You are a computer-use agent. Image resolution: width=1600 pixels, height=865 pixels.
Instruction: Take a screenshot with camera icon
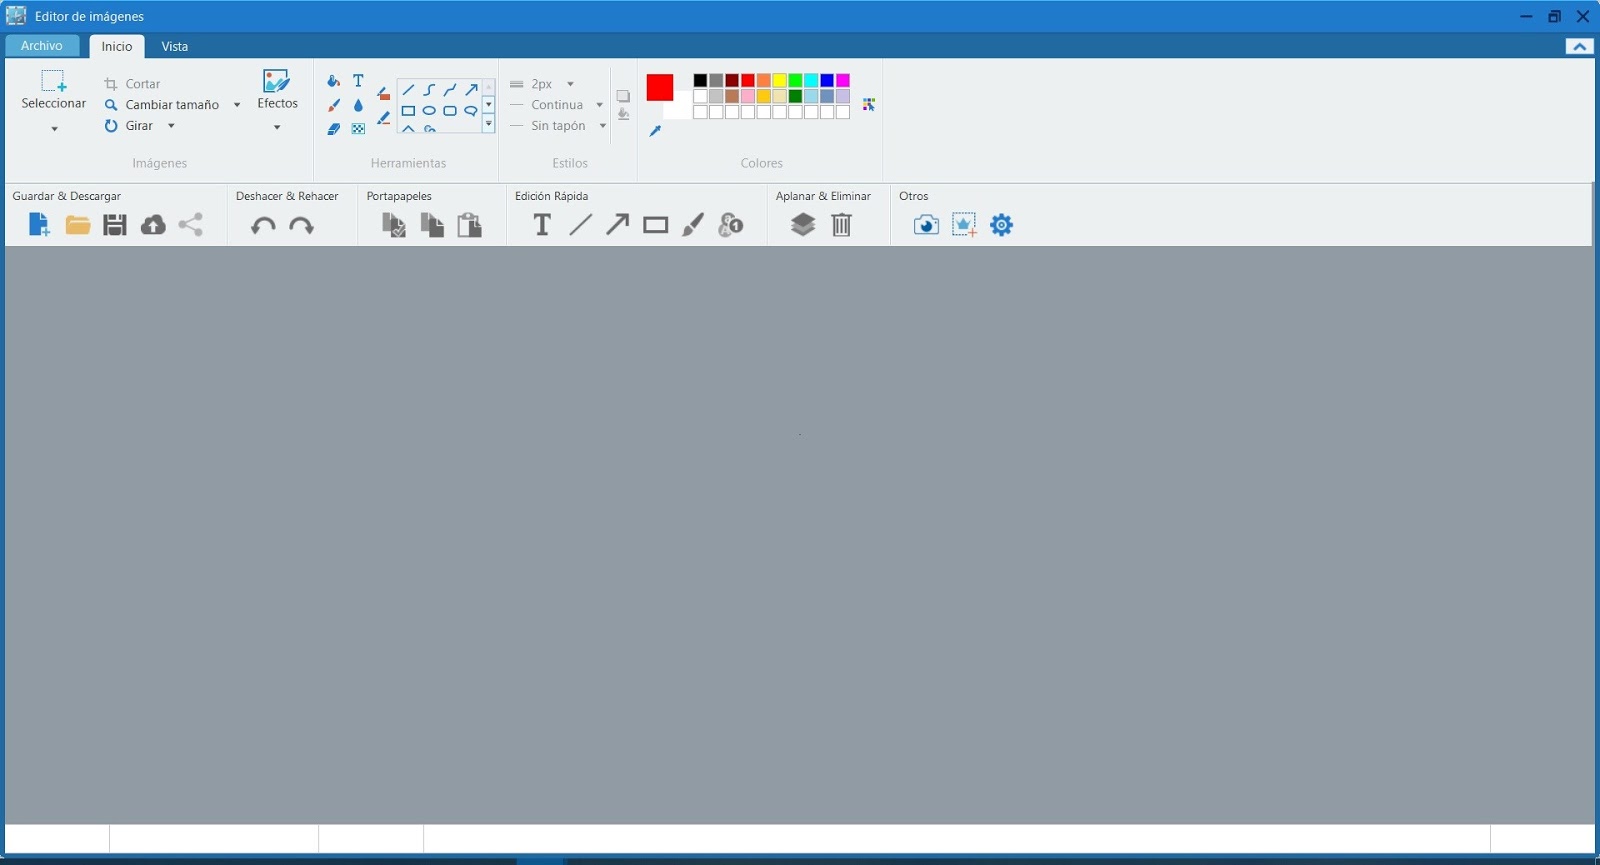pyautogui.click(x=926, y=225)
